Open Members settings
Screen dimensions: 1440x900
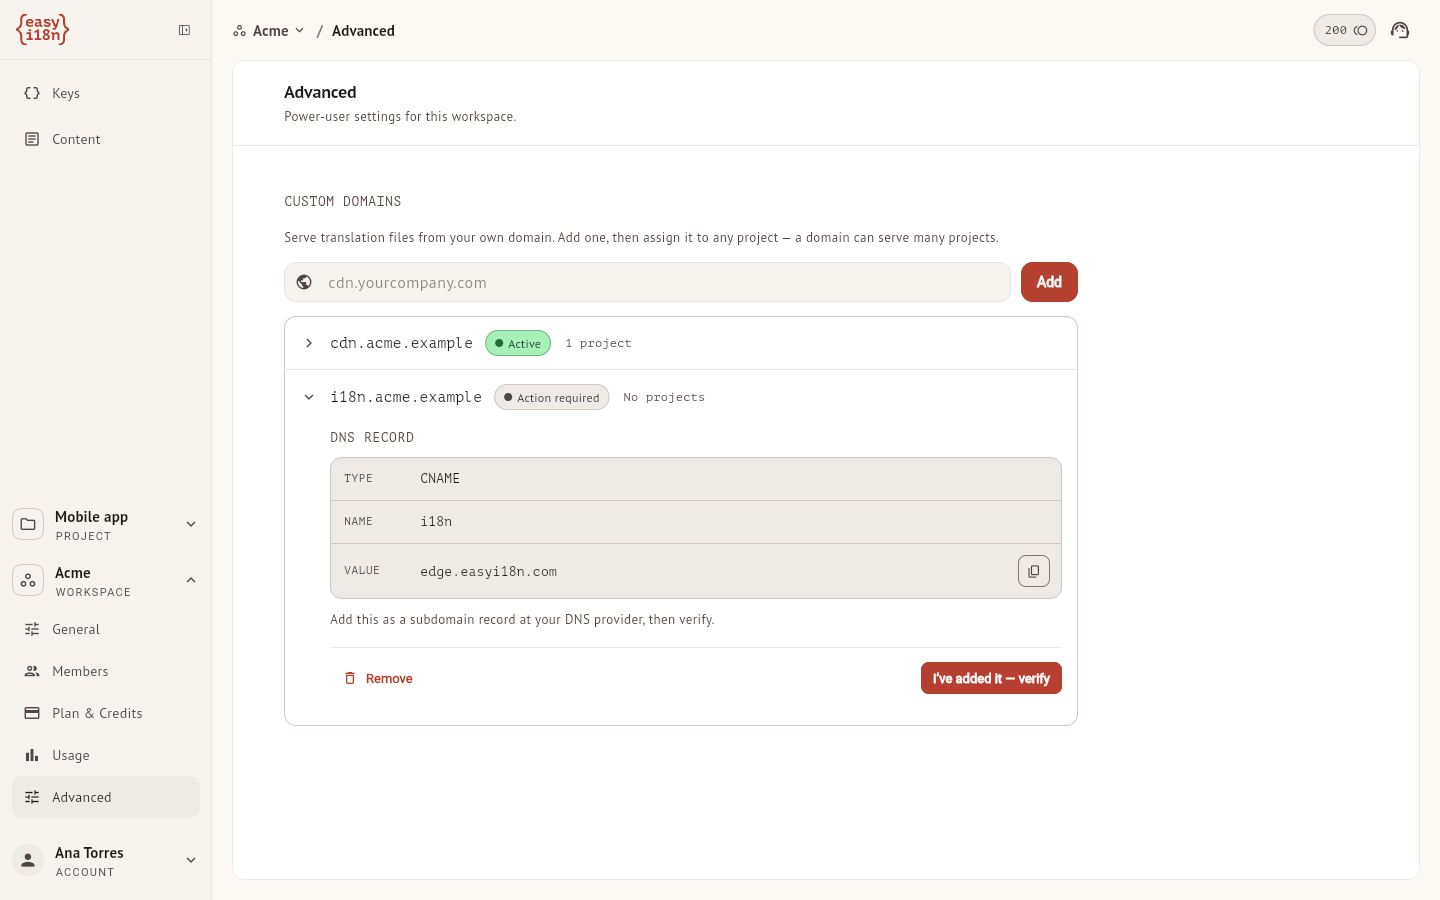(x=106, y=671)
